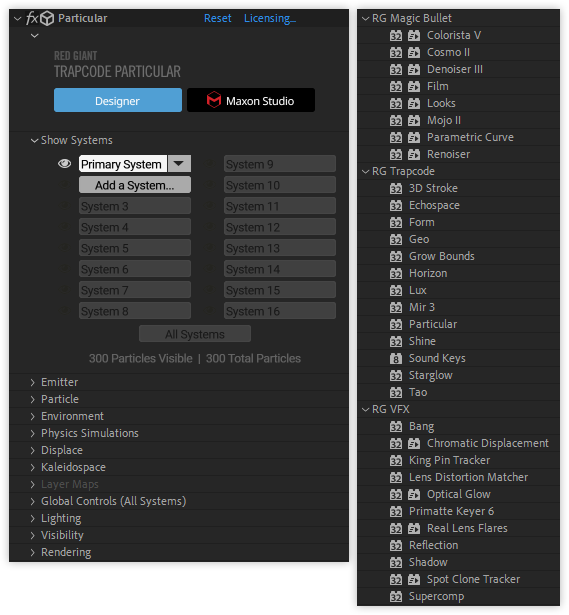The width and height of the screenshot is (569, 615).
Task: Open the Primary System dropdown arrow
Action: (x=179, y=164)
